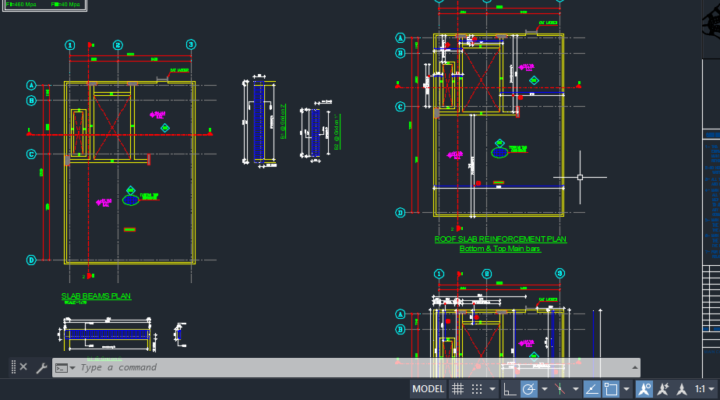The image size is (720, 400).
Task: Click the annotation scale symbol icon
Action: tap(682, 389)
